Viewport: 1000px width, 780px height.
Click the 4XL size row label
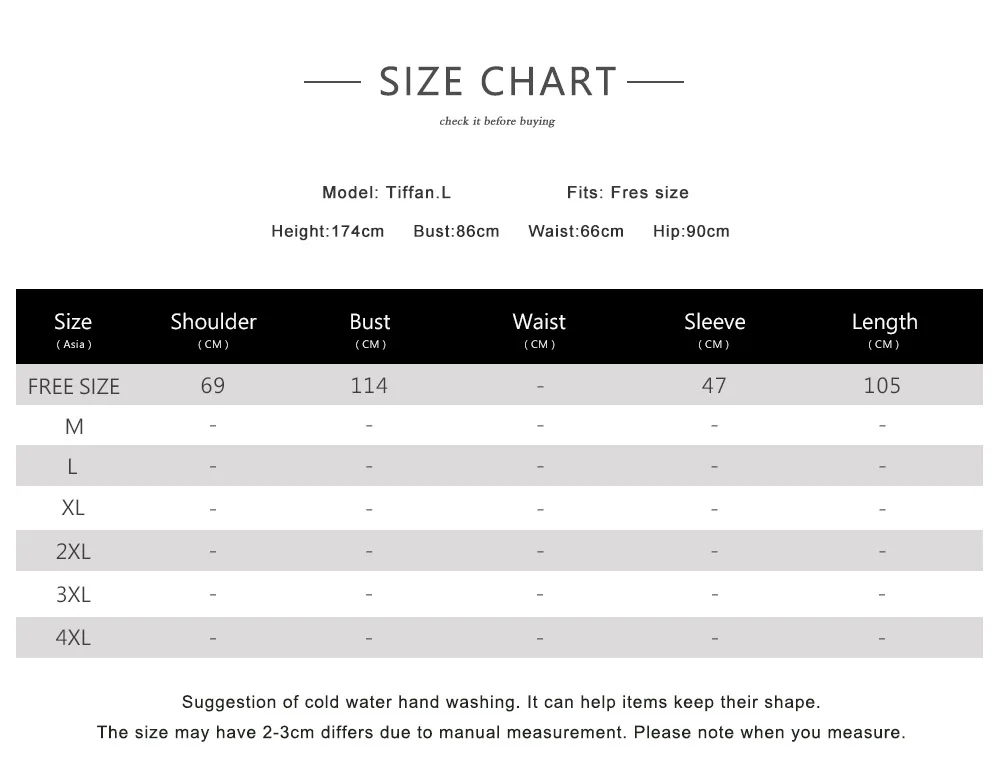pos(73,637)
